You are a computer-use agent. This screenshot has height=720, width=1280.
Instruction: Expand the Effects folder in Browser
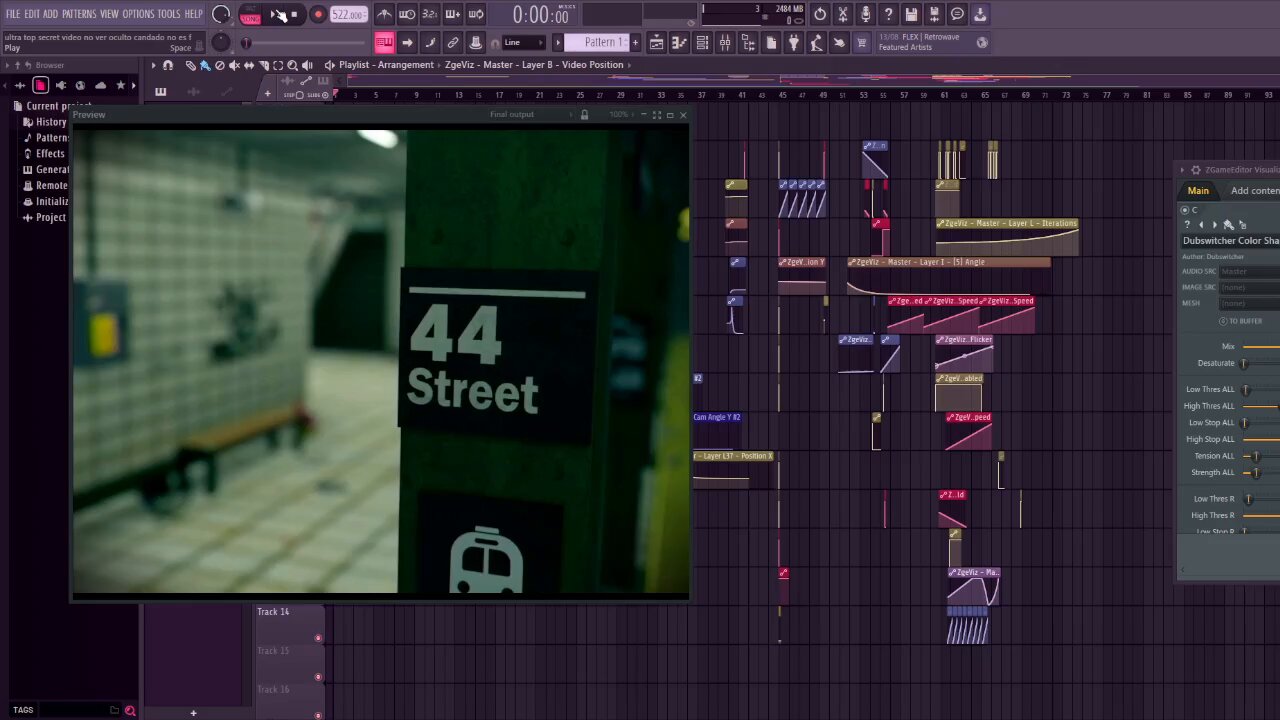(44, 154)
